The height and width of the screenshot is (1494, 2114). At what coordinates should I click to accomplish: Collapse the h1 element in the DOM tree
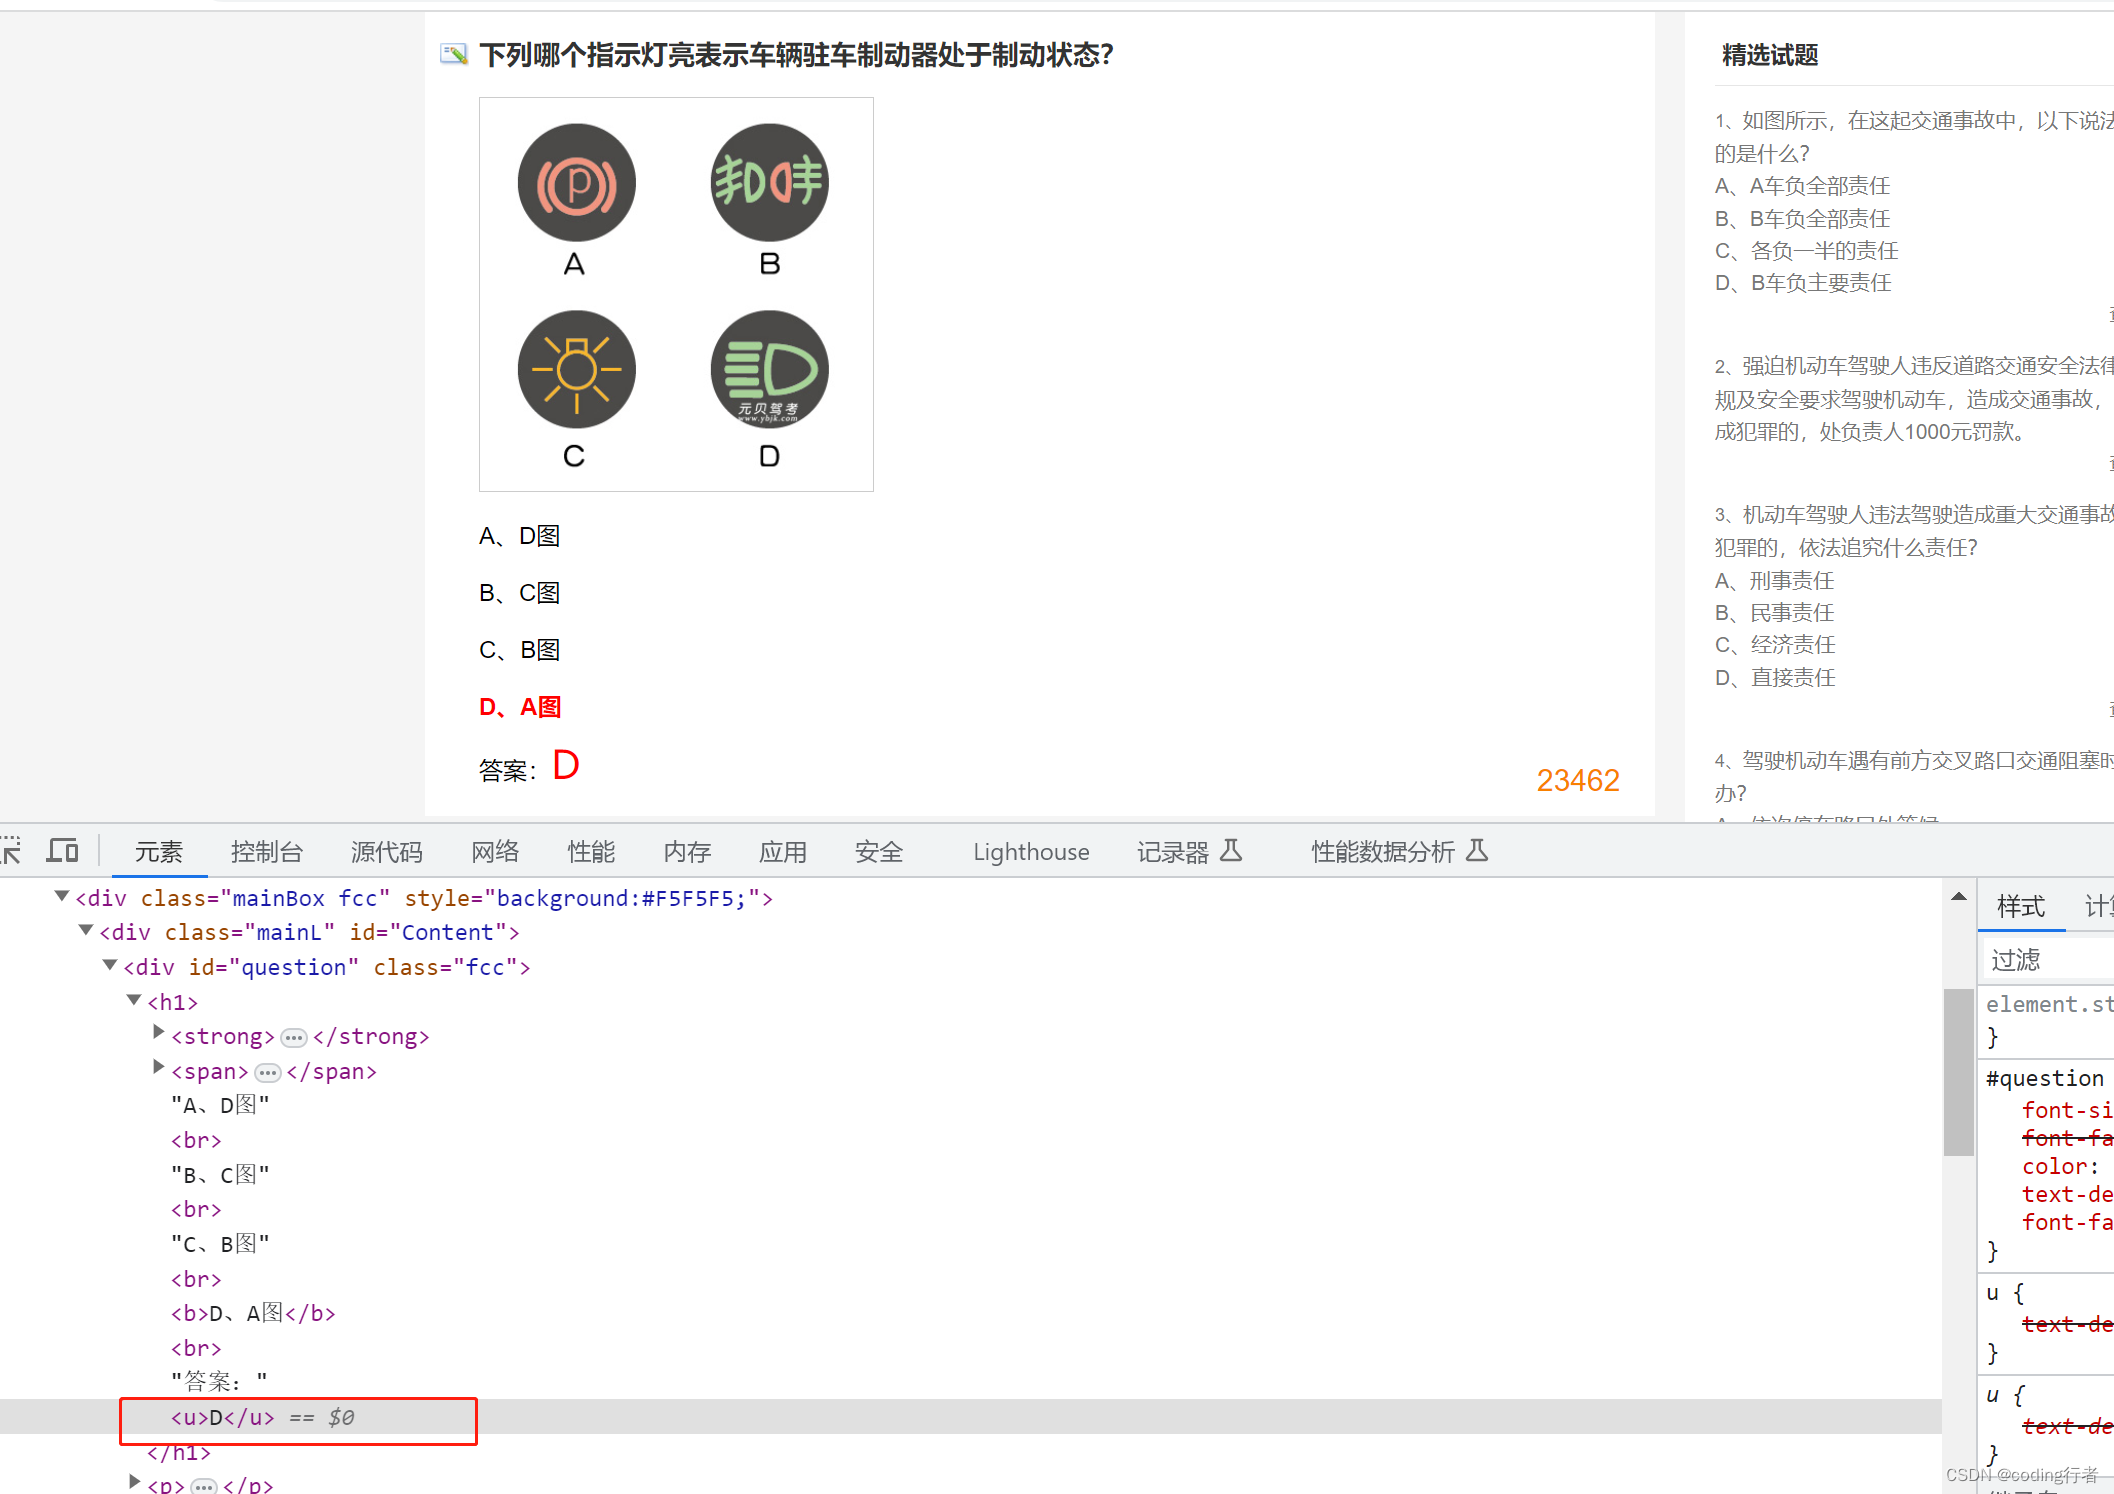[134, 1000]
